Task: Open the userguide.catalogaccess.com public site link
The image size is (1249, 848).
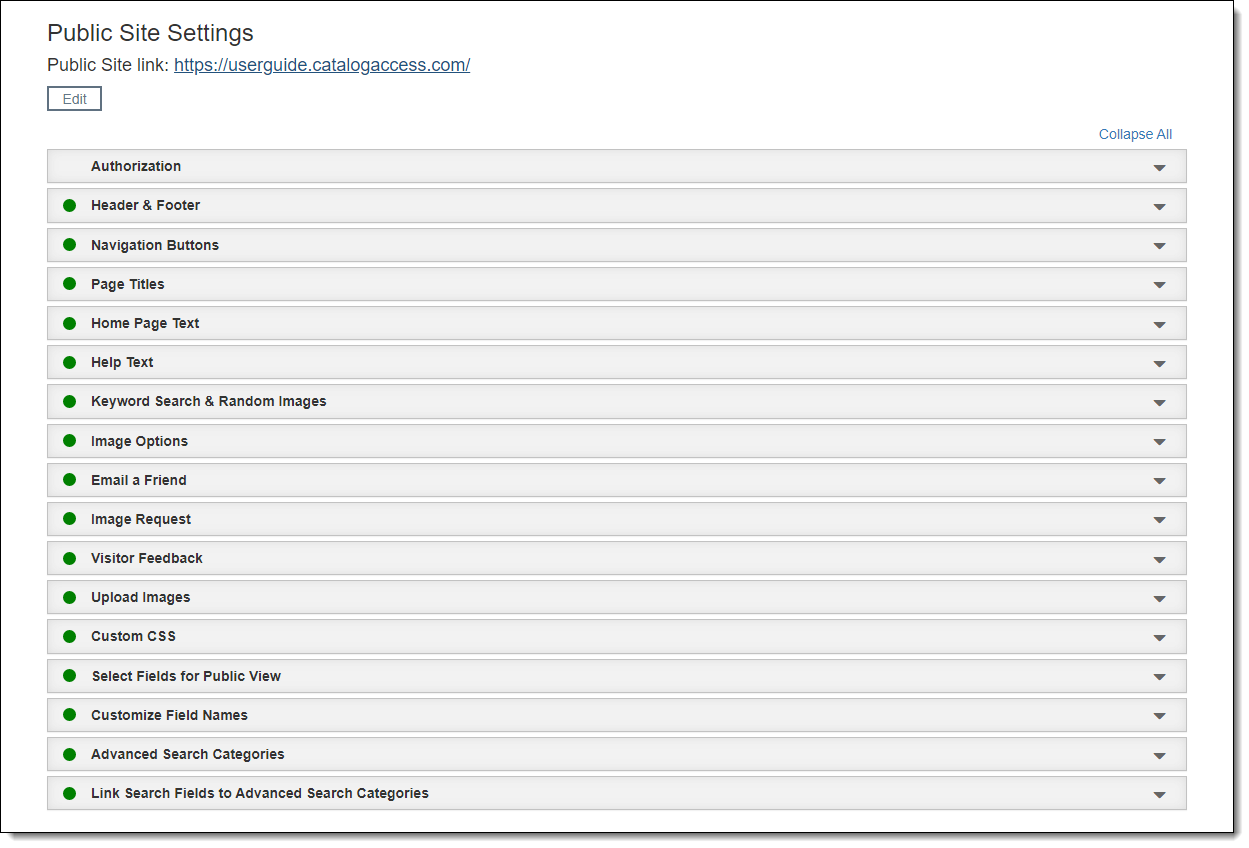Action: [x=322, y=65]
